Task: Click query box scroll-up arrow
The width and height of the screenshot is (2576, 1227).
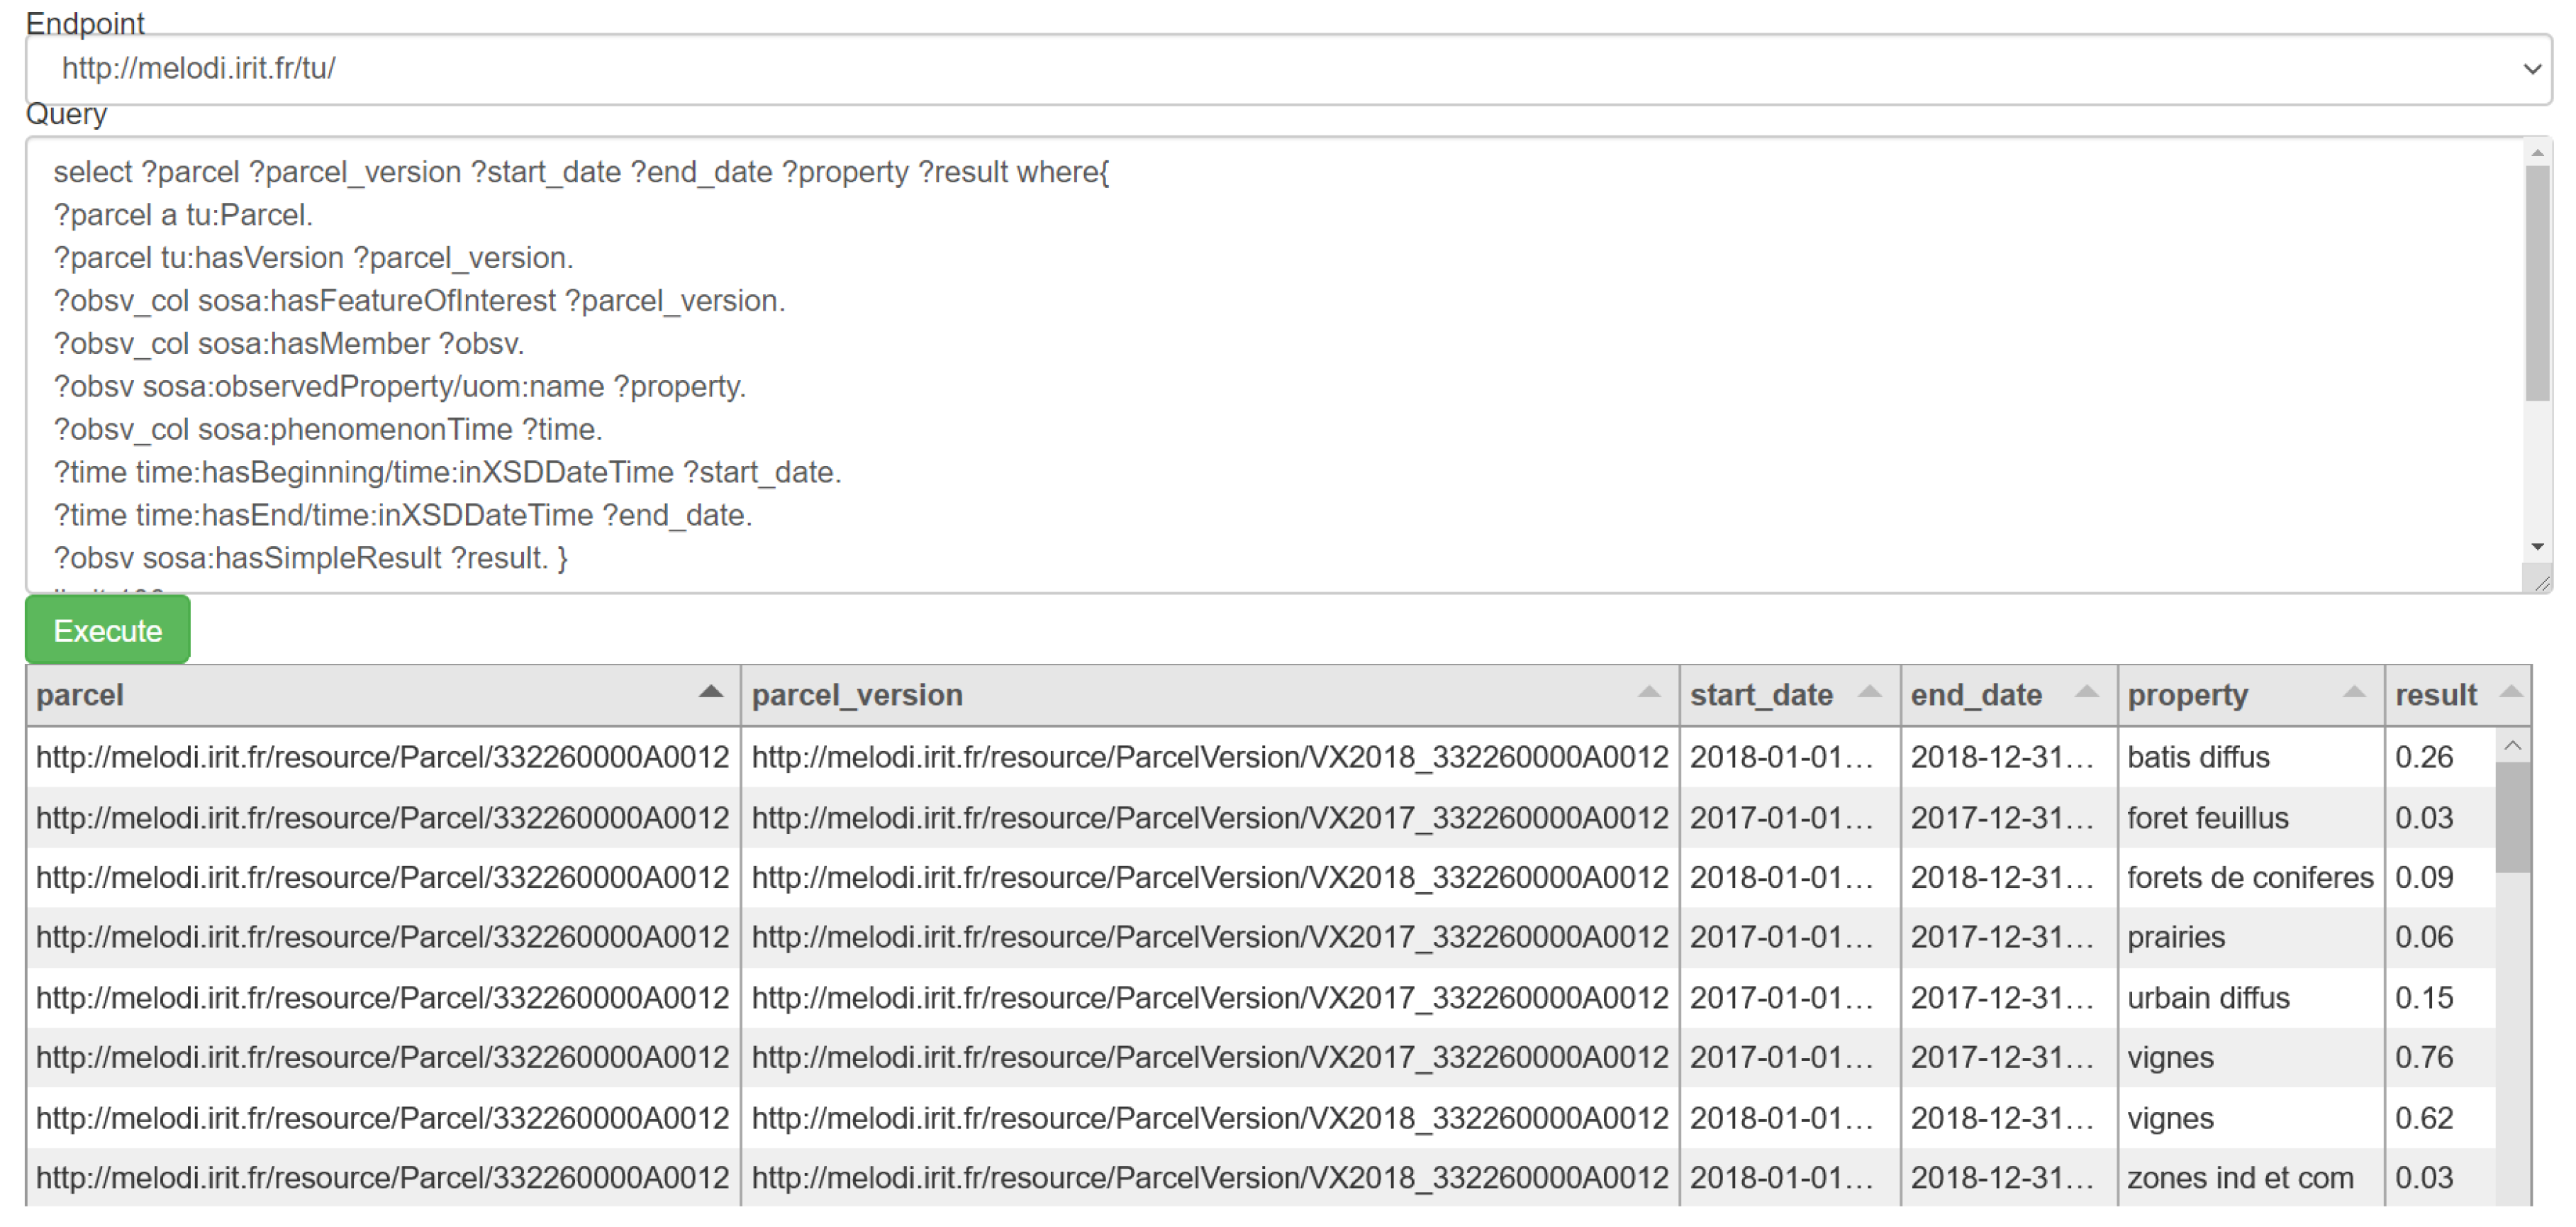Action: (x=2536, y=153)
